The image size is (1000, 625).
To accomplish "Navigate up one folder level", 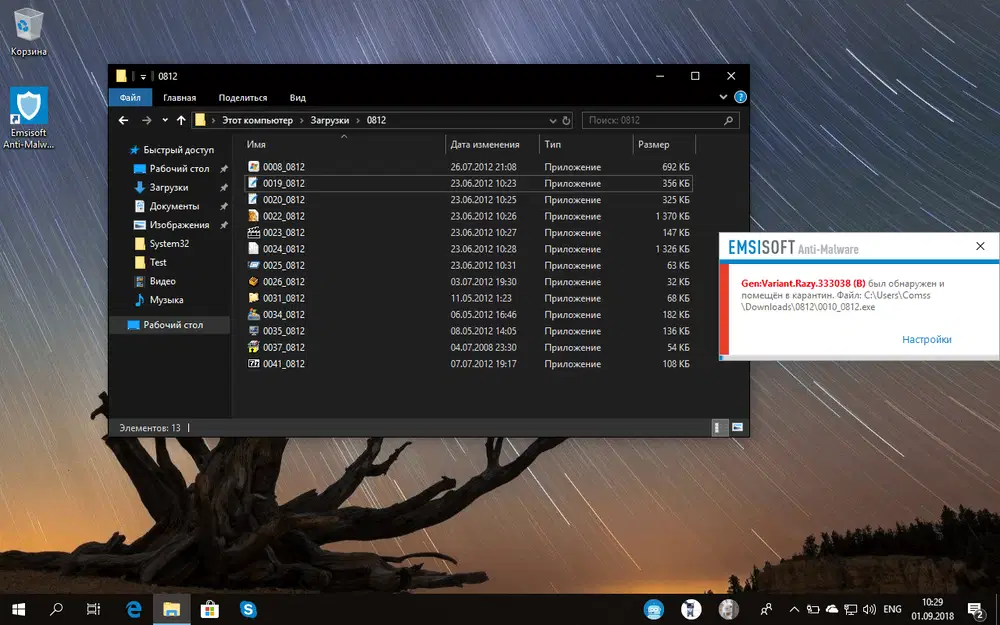I will pyautogui.click(x=181, y=120).
